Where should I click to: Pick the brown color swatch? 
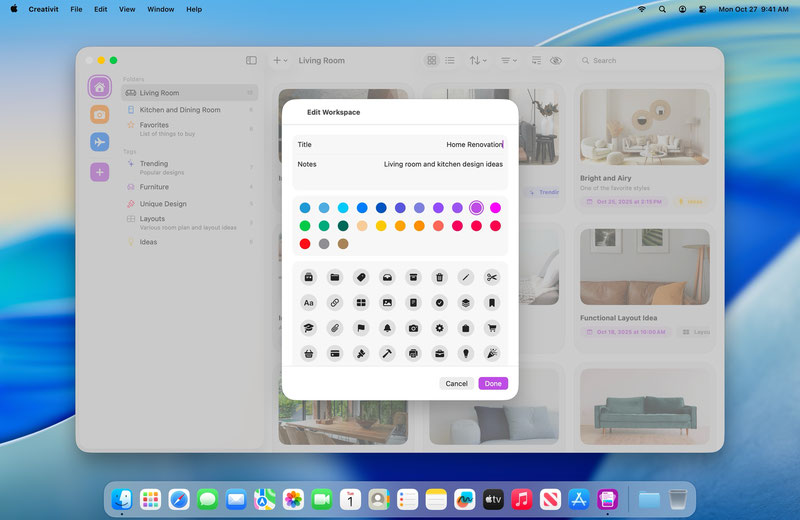(343, 244)
